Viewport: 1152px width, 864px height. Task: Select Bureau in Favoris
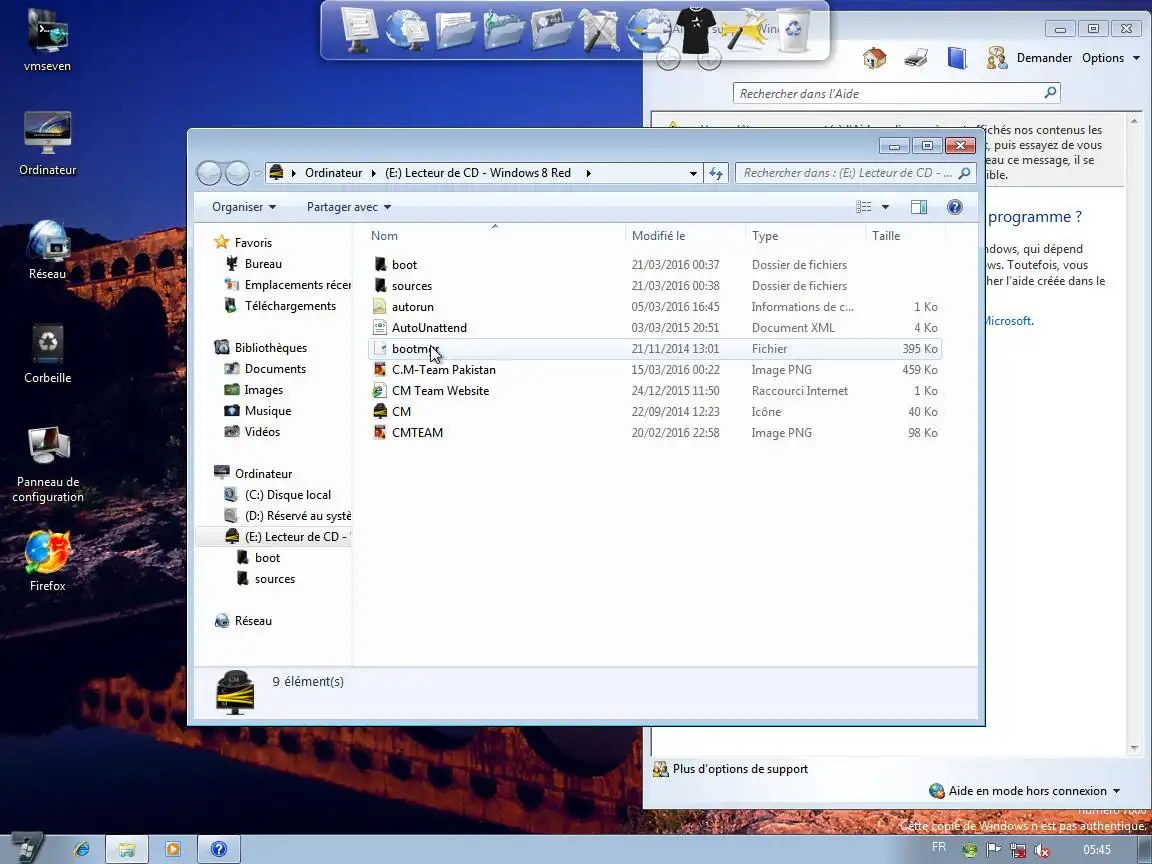click(263, 264)
